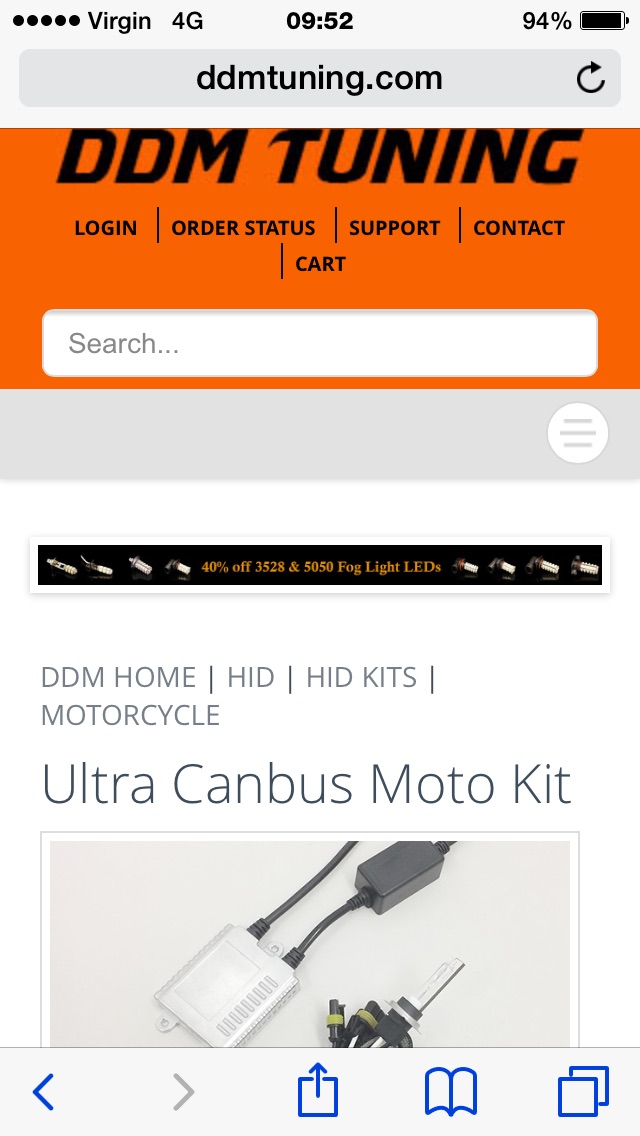View the shopping CART

coord(320,264)
